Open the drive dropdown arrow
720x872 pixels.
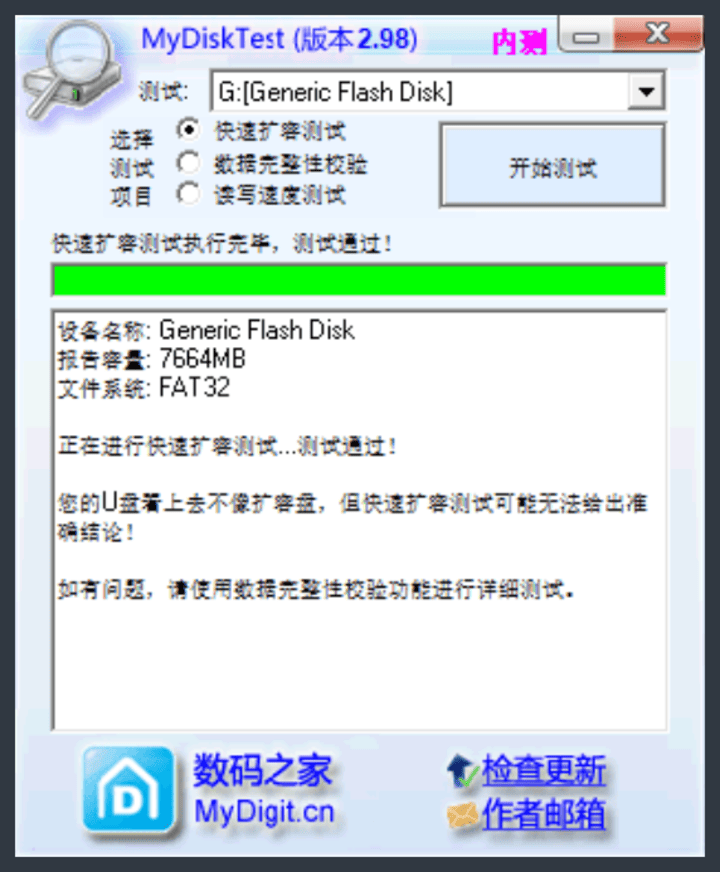coord(646,91)
